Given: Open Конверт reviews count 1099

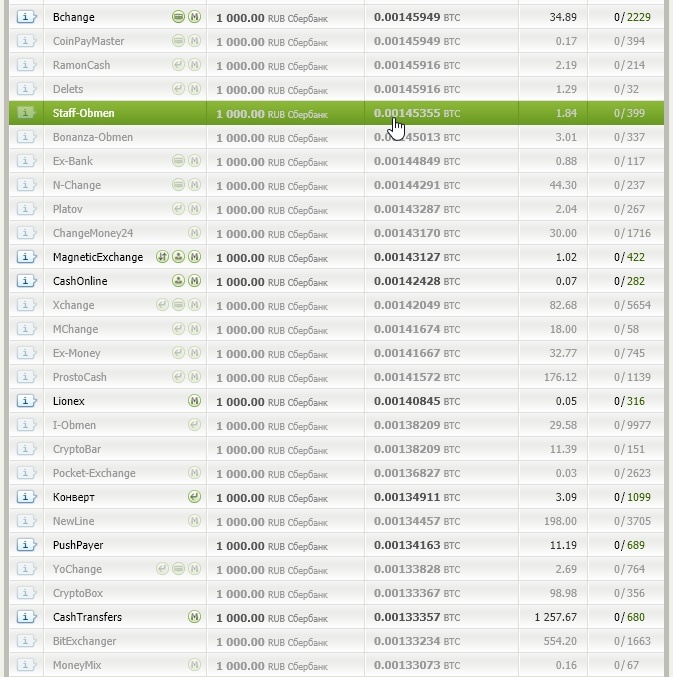Looking at the screenshot, I should [639, 497].
